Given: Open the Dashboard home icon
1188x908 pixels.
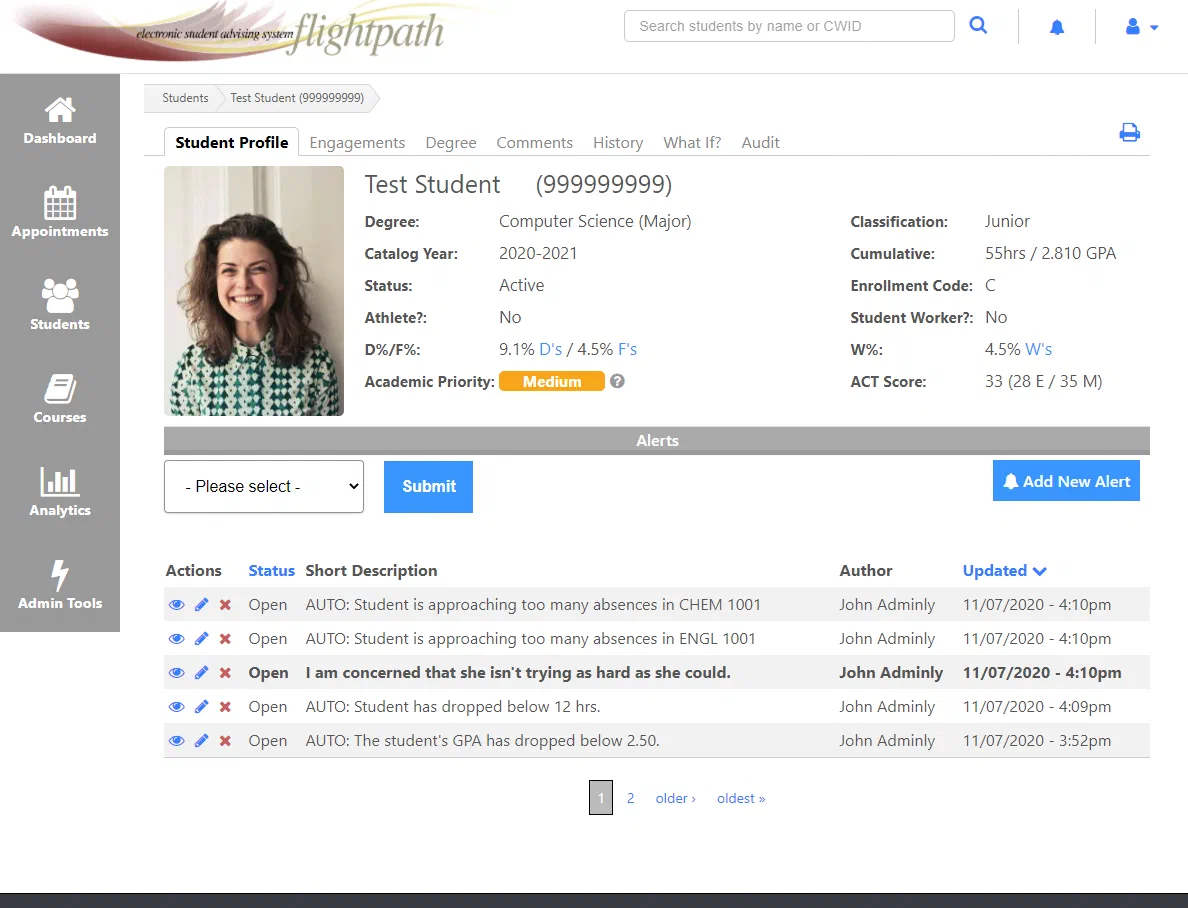Looking at the screenshot, I should [x=60, y=111].
